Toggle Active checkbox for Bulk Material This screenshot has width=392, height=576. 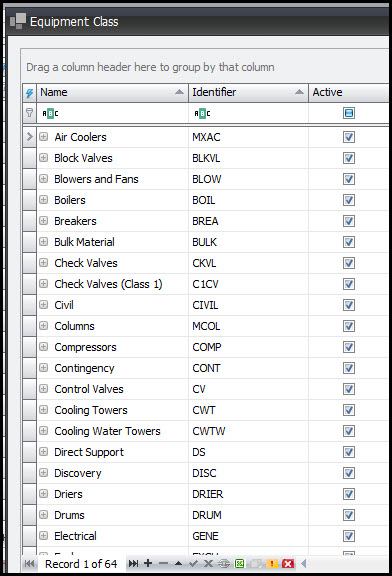(x=349, y=242)
